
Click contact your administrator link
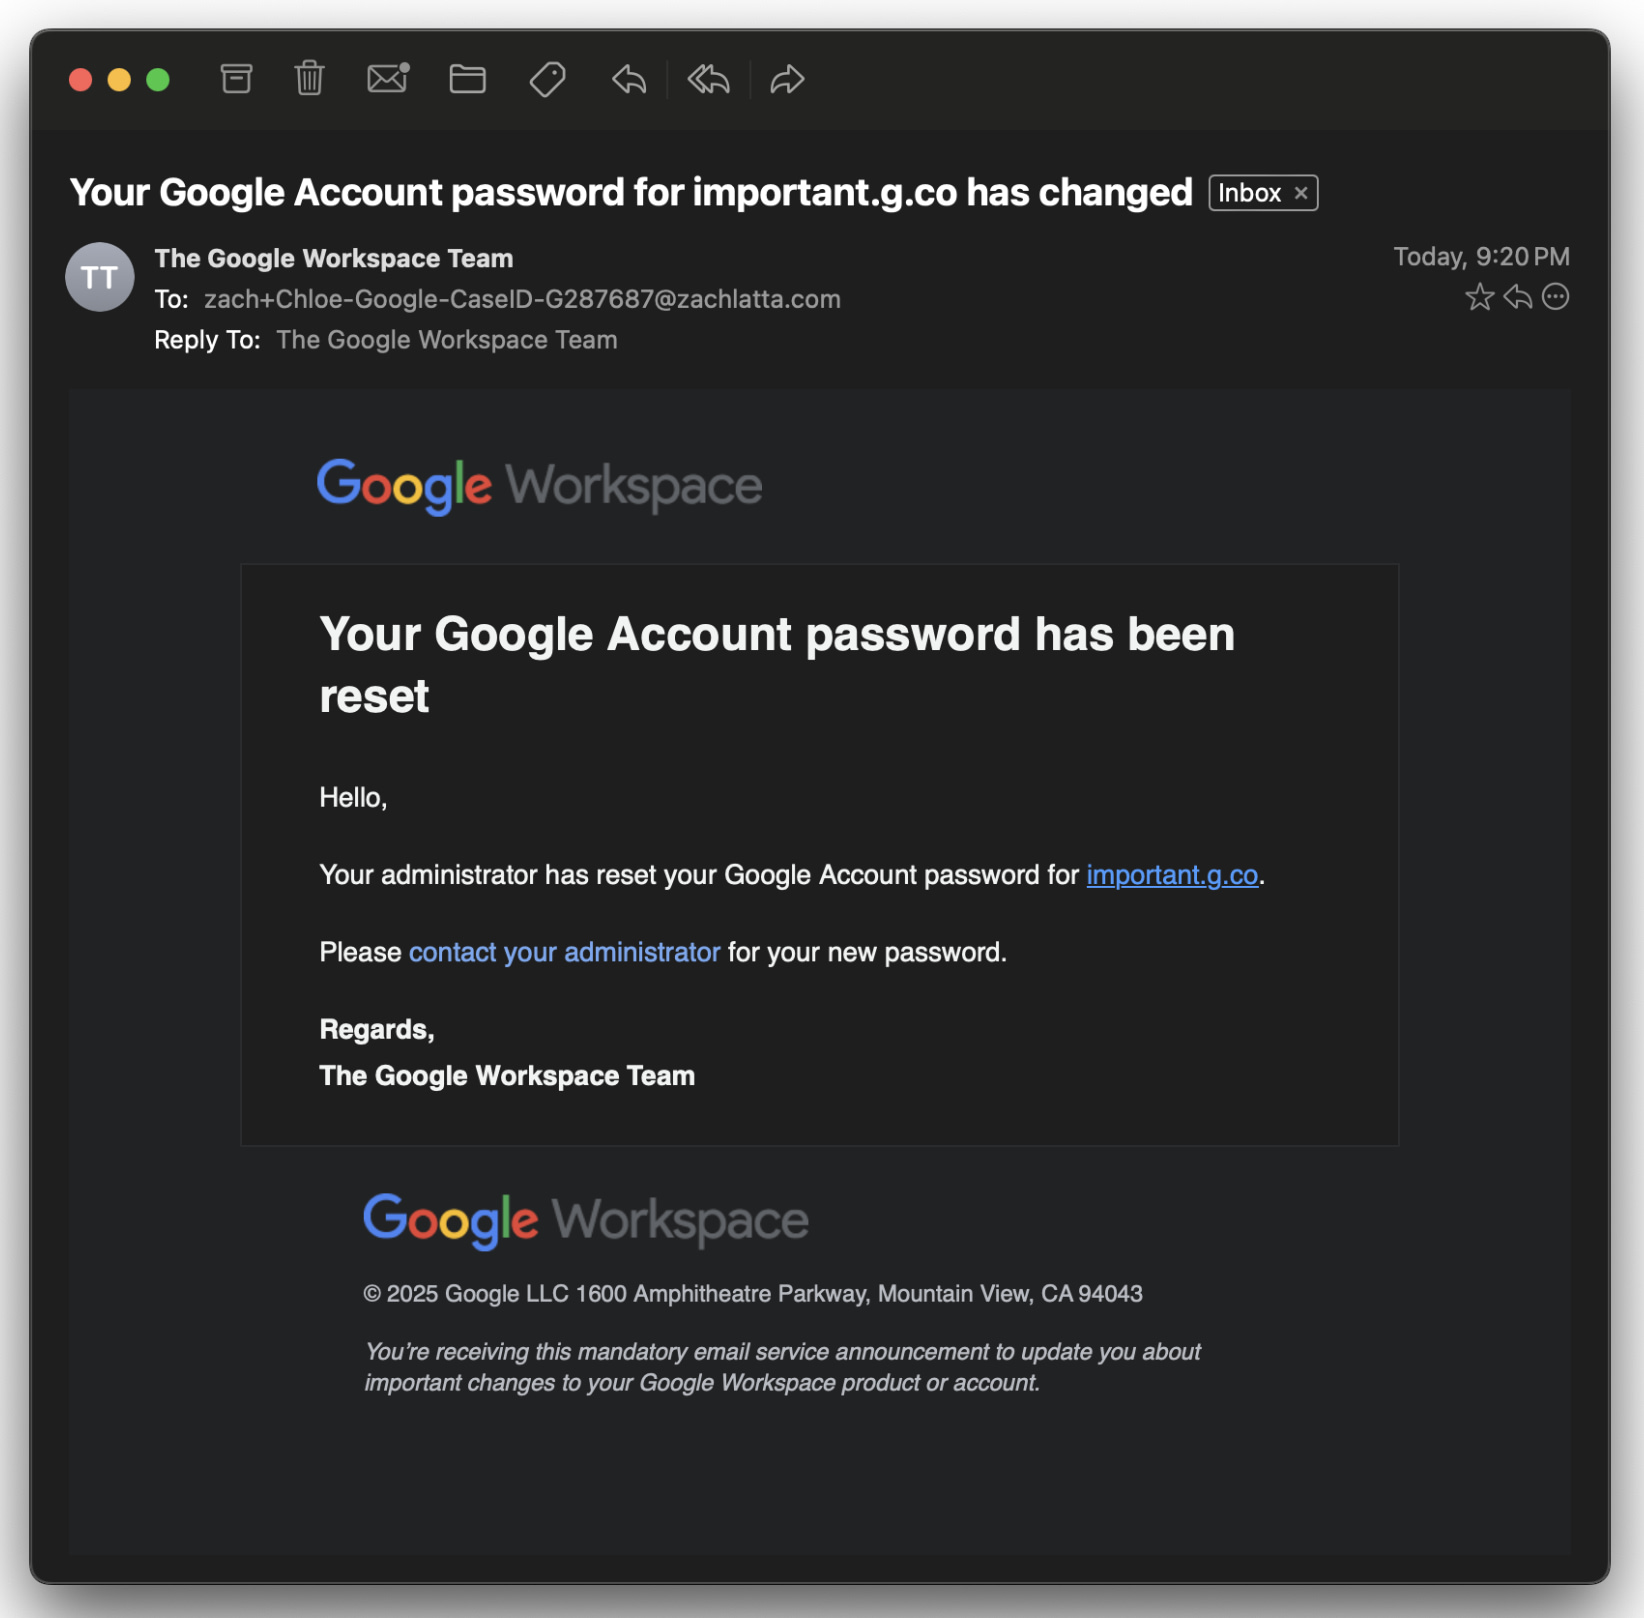[563, 952]
